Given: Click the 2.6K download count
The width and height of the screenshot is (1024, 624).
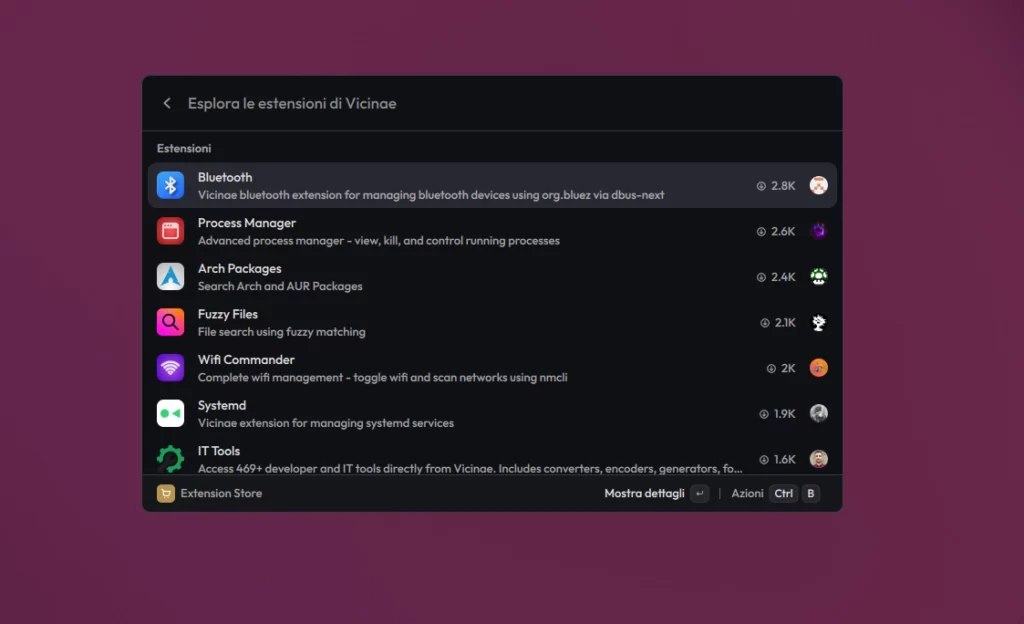Looking at the screenshot, I should tap(783, 232).
